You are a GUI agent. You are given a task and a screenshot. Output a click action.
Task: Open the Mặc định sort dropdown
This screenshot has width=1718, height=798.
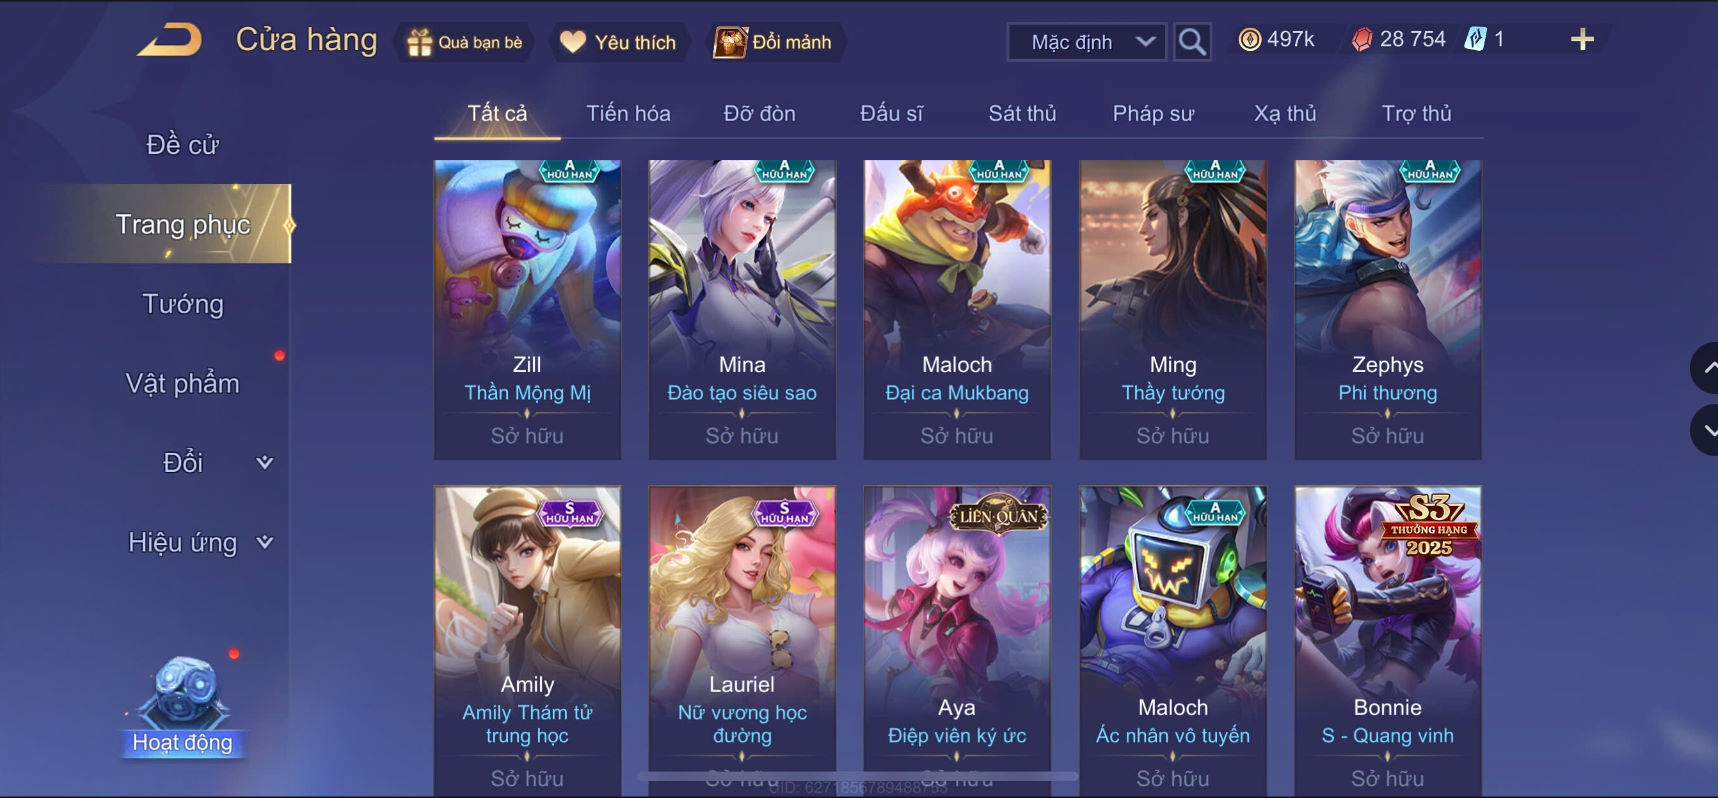click(x=1087, y=42)
